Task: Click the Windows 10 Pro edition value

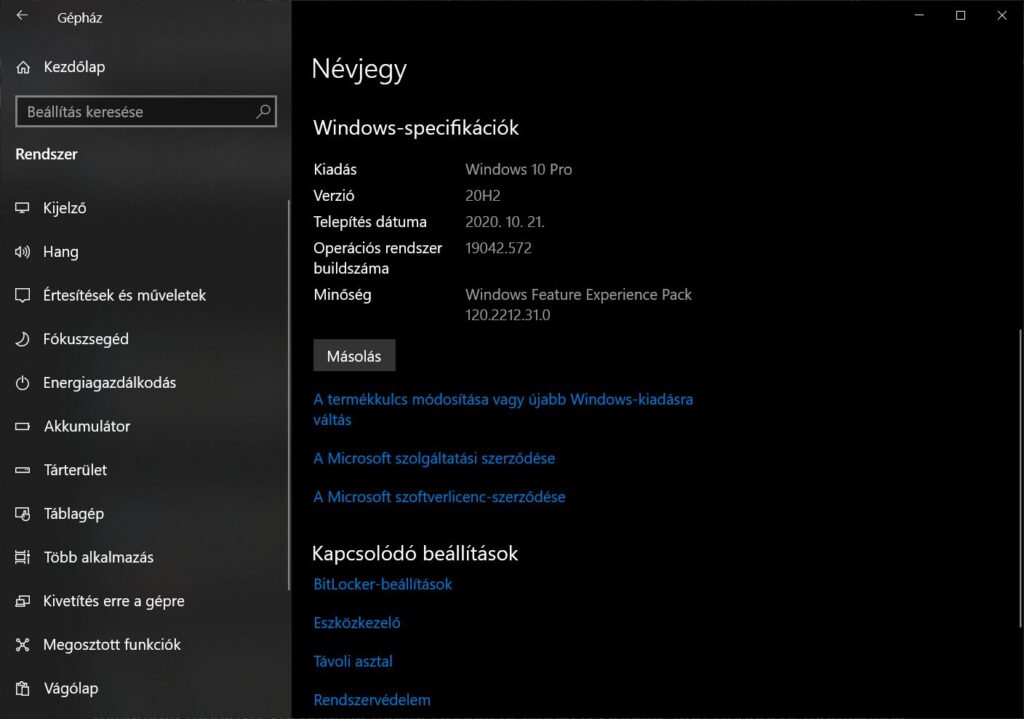Action: (x=519, y=170)
